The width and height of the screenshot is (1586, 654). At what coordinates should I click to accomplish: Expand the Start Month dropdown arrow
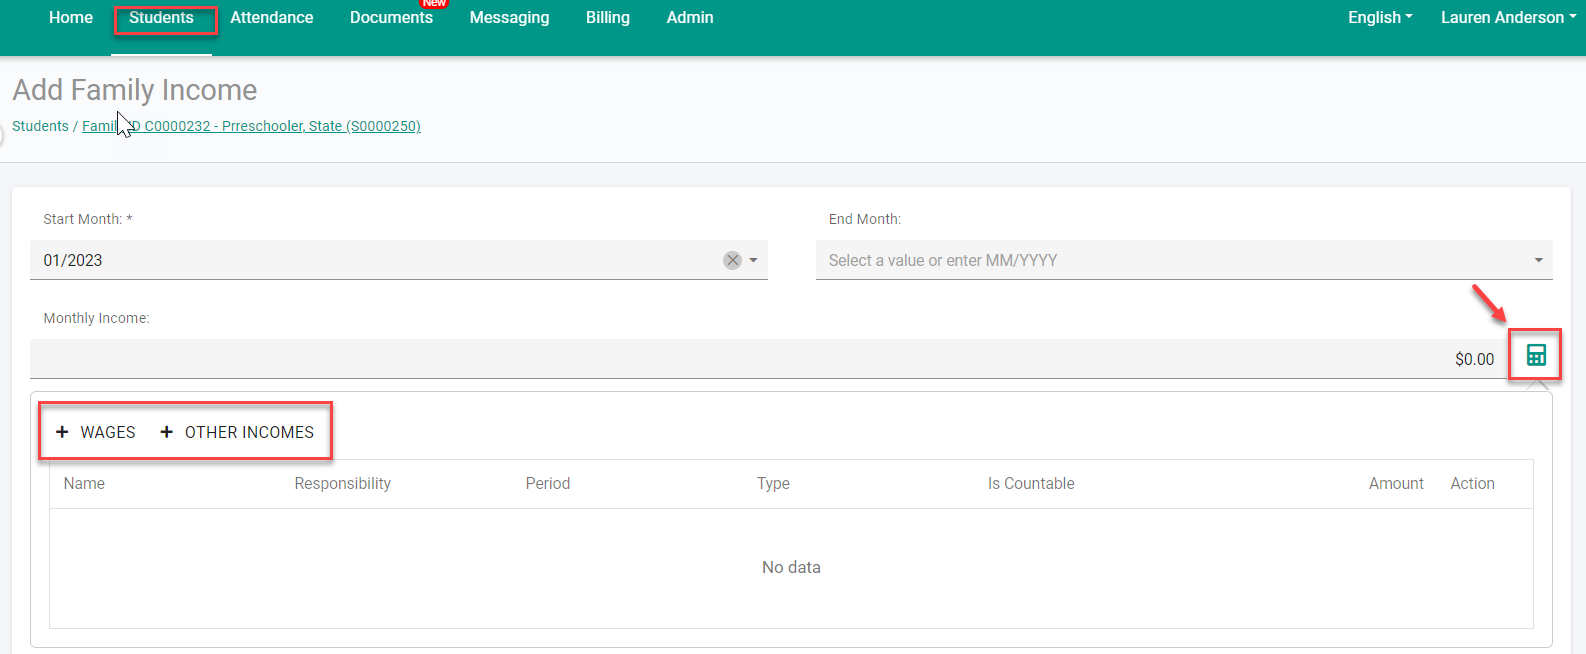[753, 260]
